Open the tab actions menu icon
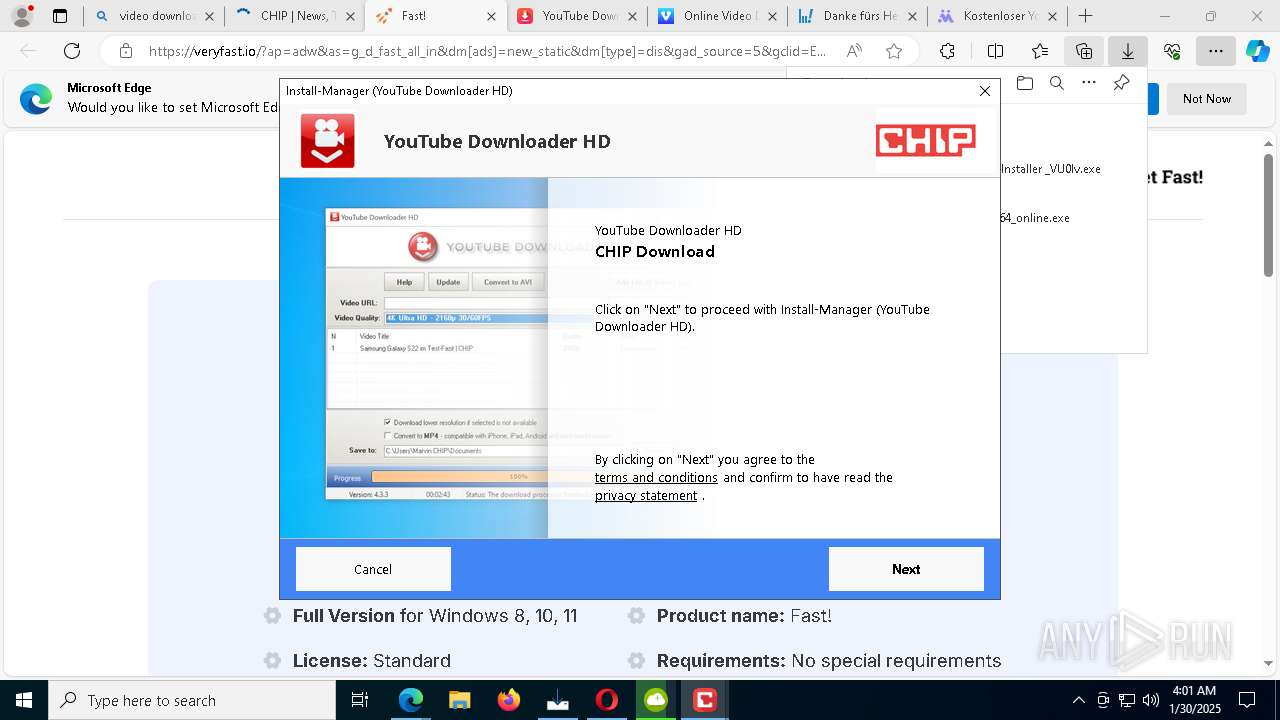This screenshot has width=1280, height=720. pyautogui.click(x=60, y=16)
